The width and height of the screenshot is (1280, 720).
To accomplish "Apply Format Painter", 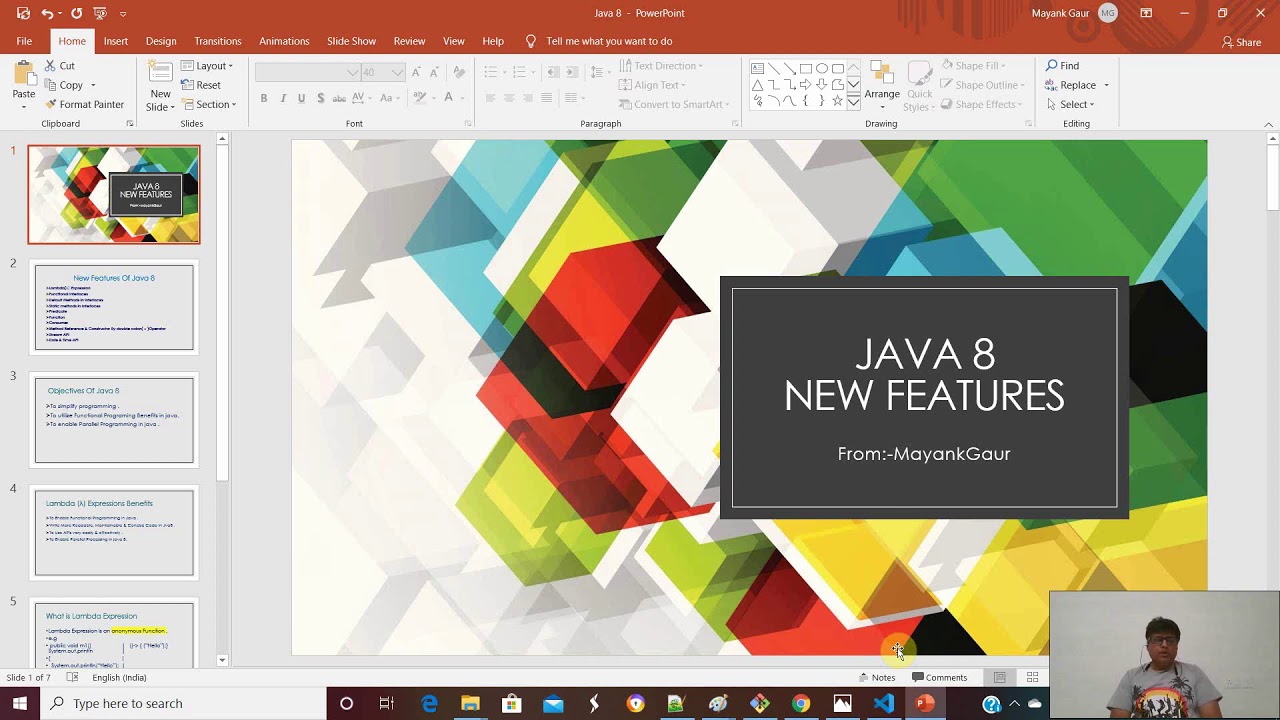I will tap(84, 104).
